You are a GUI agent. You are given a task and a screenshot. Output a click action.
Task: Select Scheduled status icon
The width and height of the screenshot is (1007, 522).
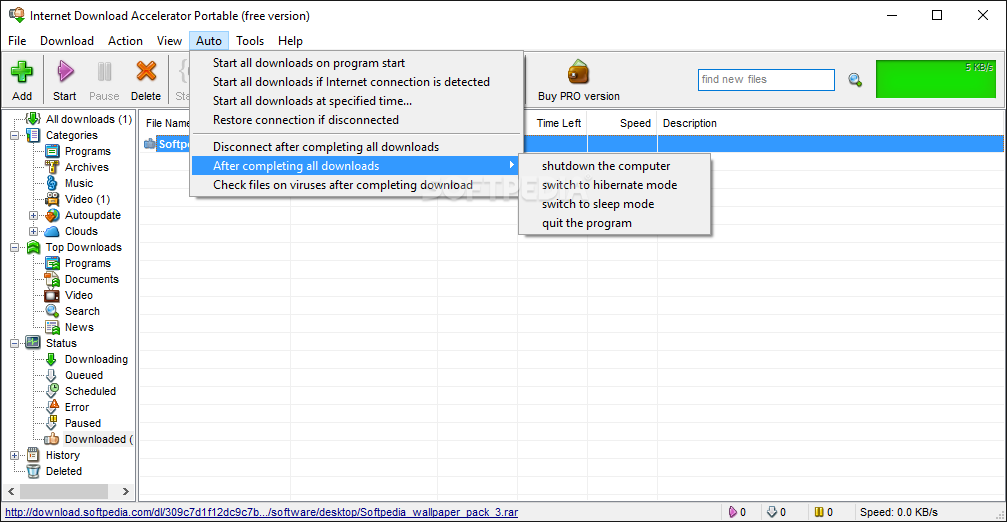pyautogui.click(x=52, y=391)
